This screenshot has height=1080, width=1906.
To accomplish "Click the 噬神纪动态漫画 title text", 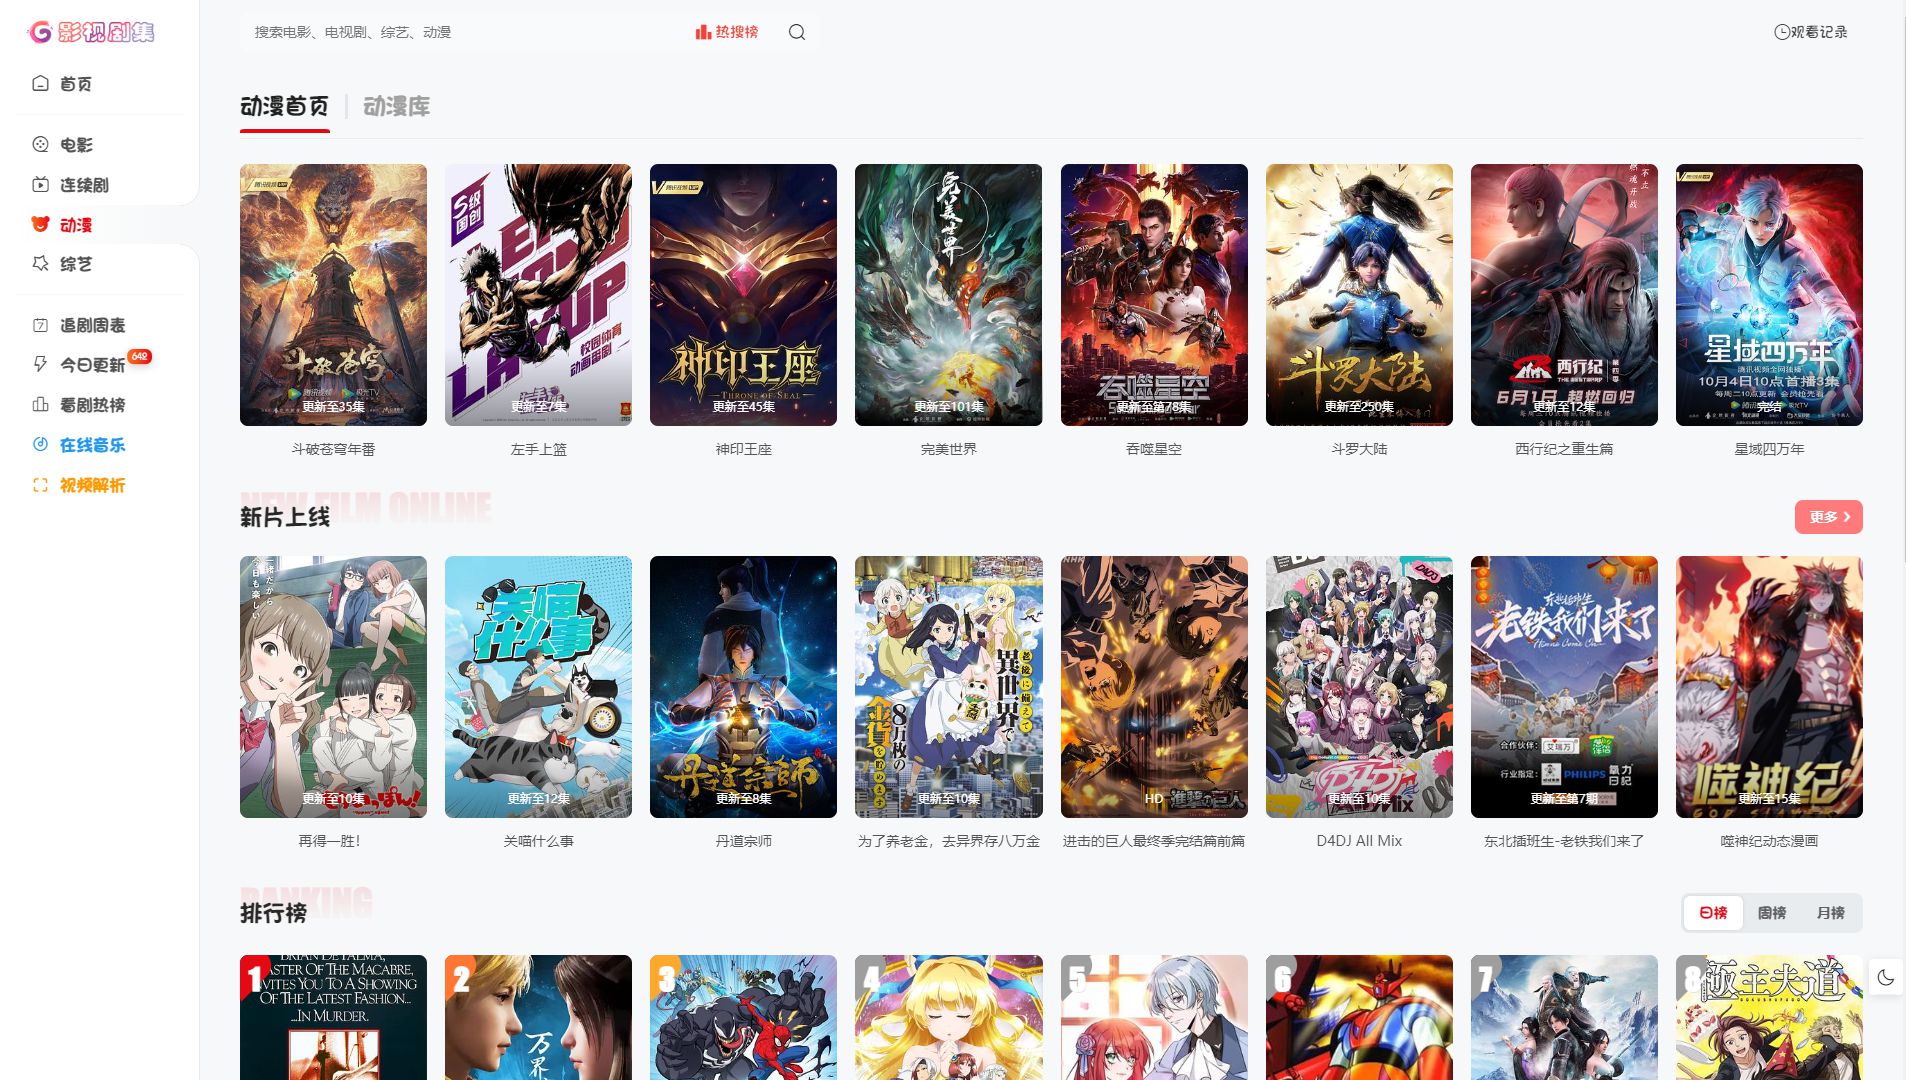I will [x=1769, y=841].
